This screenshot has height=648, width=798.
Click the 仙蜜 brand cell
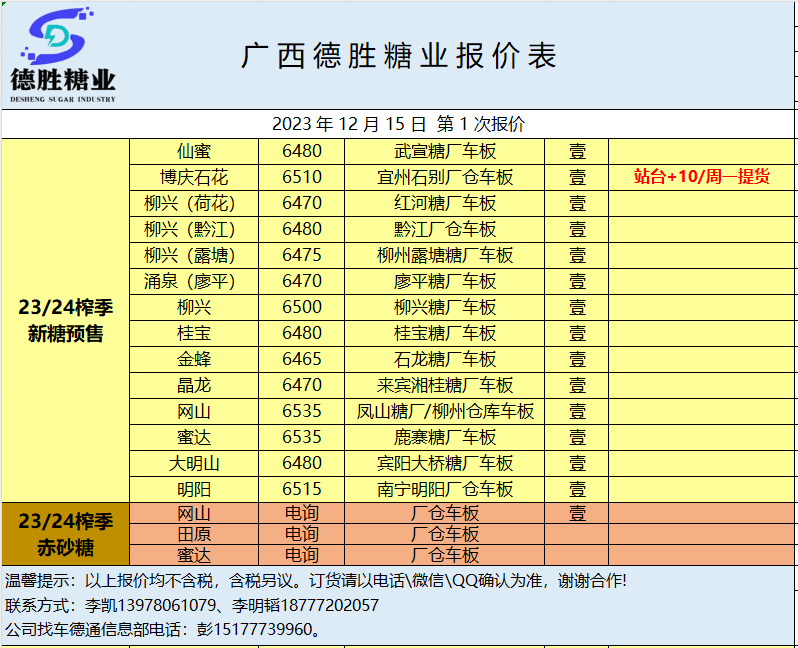pyautogui.click(x=194, y=152)
